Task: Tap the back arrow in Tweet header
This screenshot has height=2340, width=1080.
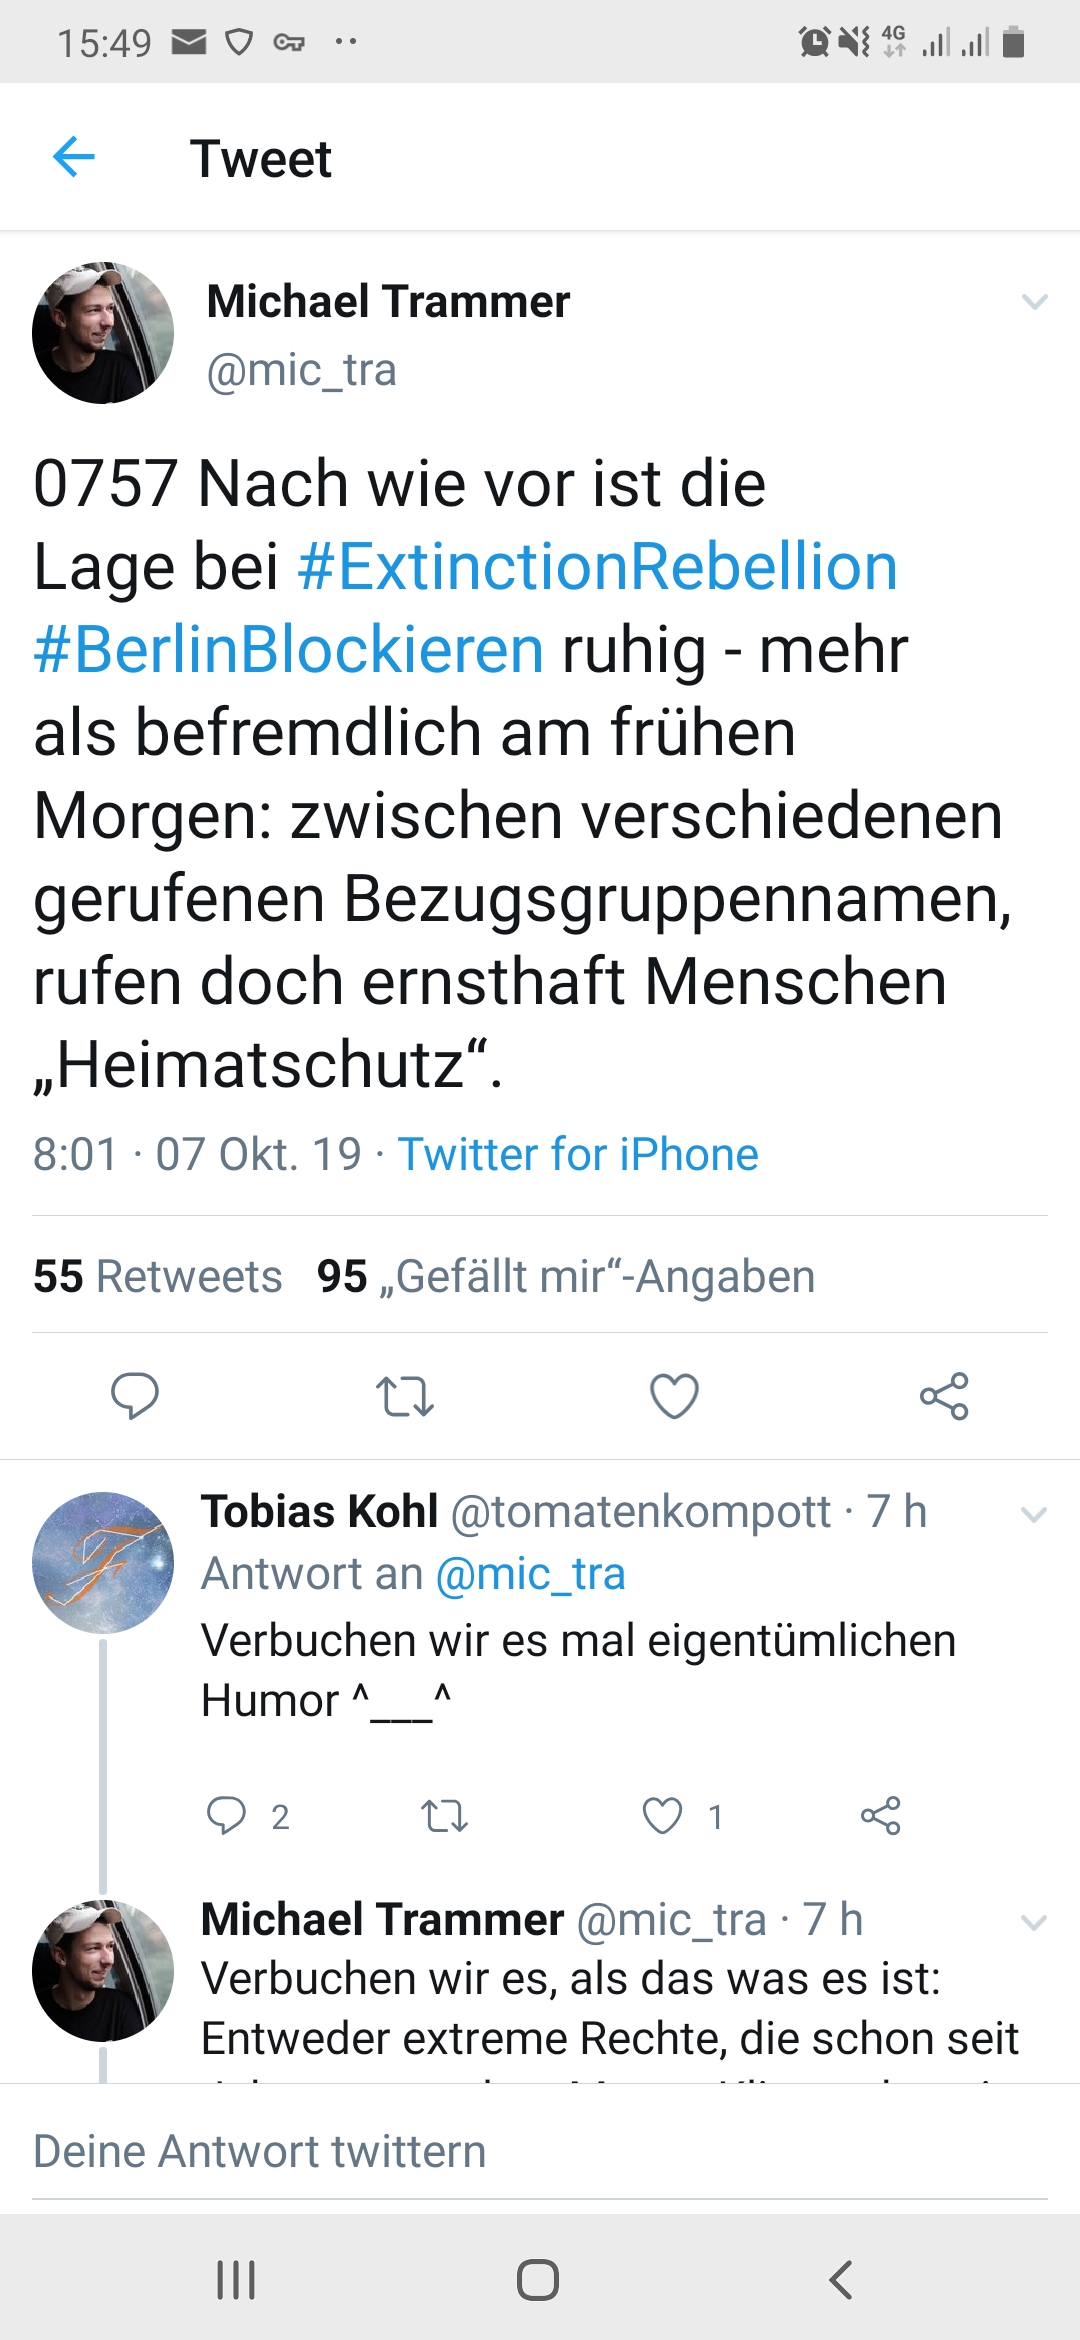Action: point(73,157)
